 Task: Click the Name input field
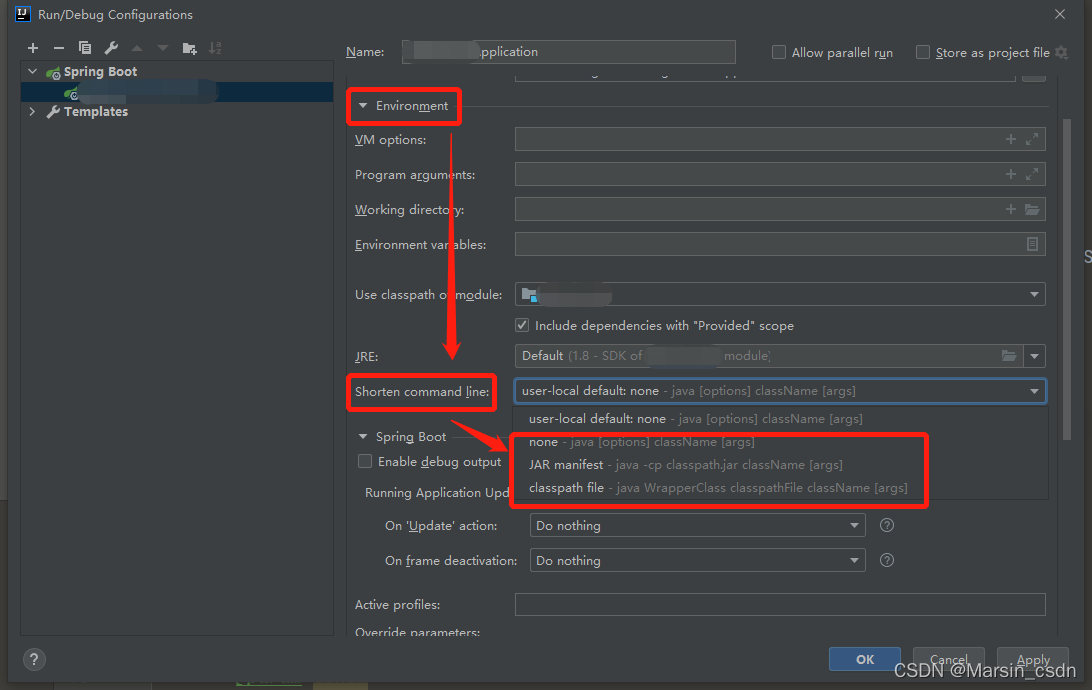tap(568, 52)
